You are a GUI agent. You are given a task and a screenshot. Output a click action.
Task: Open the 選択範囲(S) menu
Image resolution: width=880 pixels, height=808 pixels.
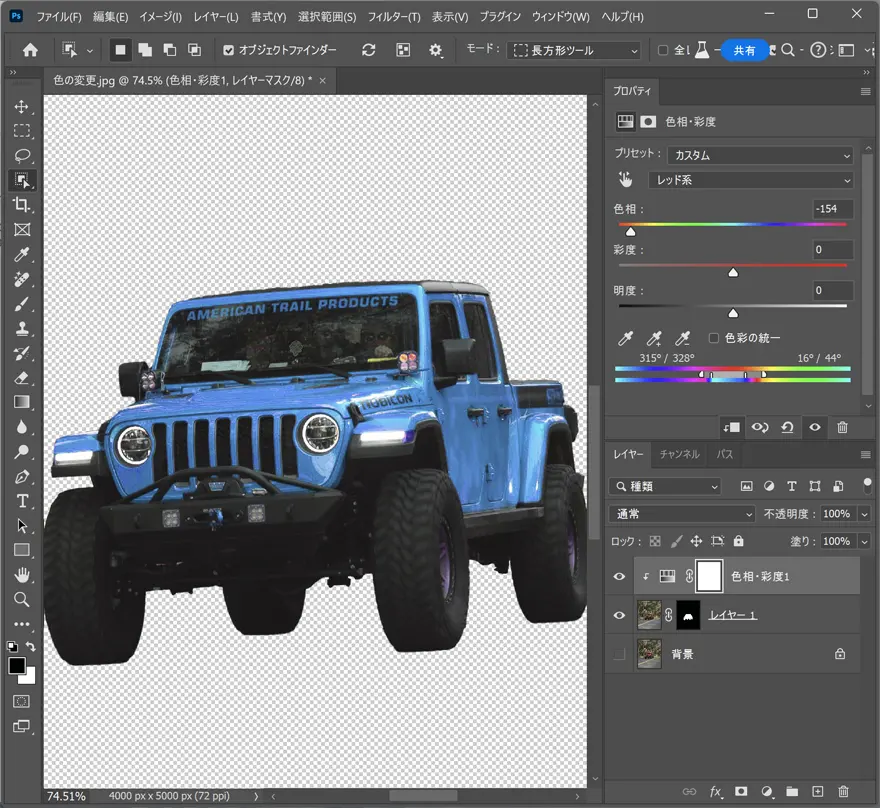point(327,17)
